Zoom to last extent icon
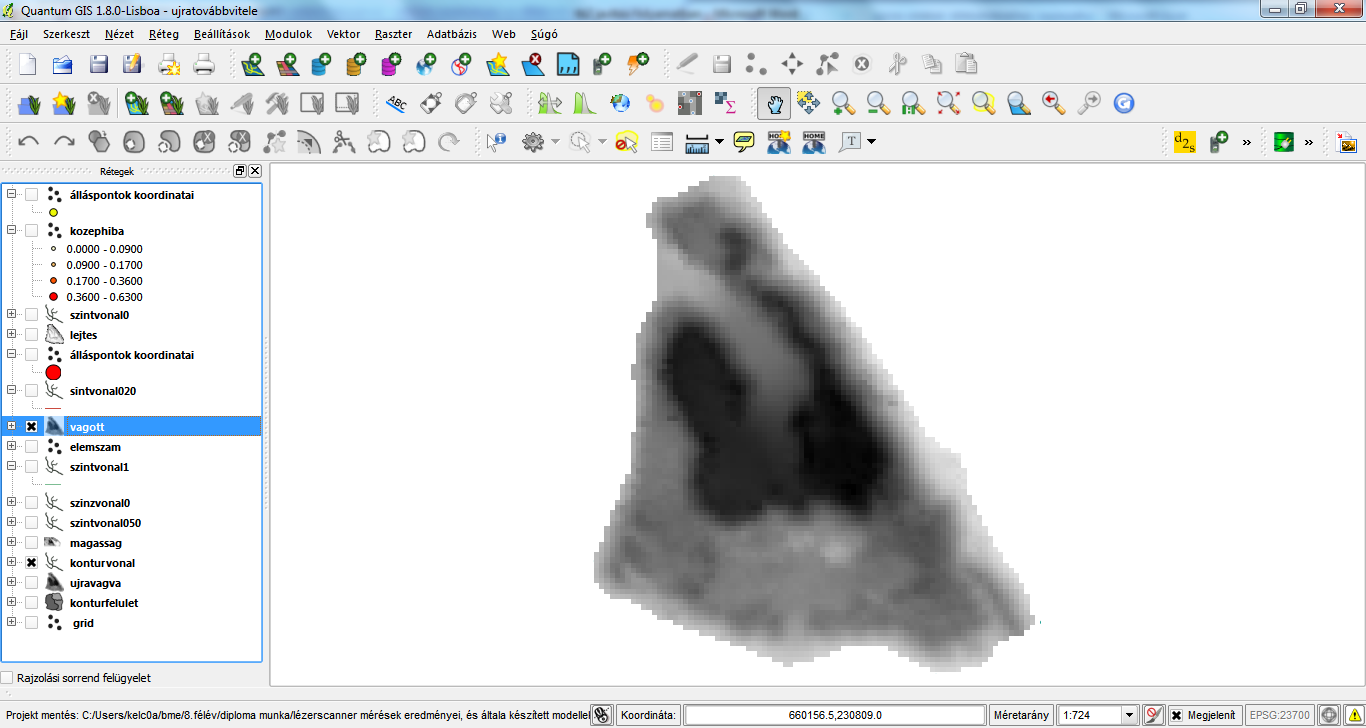This screenshot has width=1366, height=728. pos(1053,102)
